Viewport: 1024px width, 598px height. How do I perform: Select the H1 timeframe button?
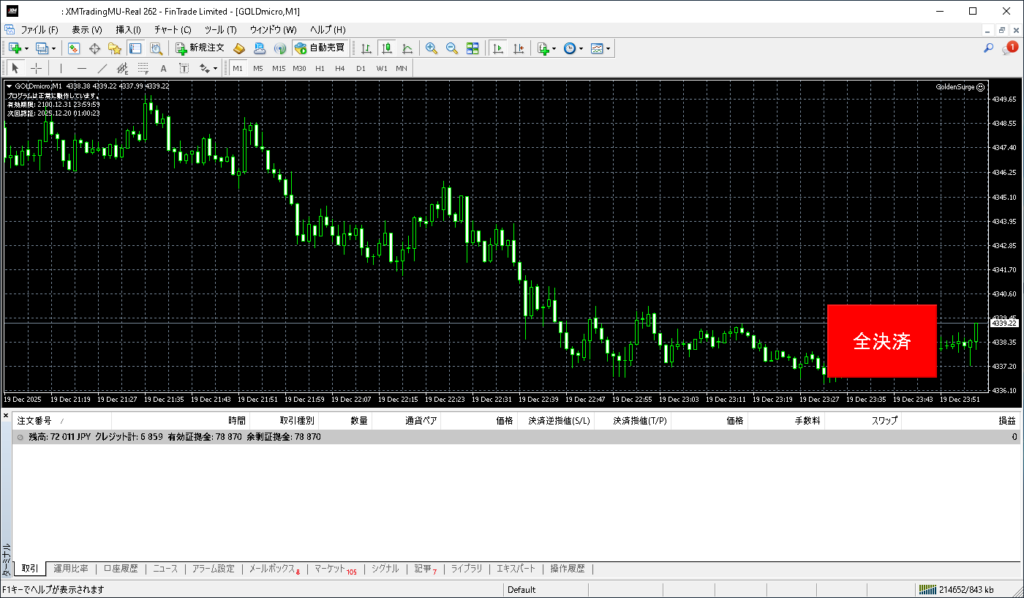pyautogui.click(x=320, y=68)
